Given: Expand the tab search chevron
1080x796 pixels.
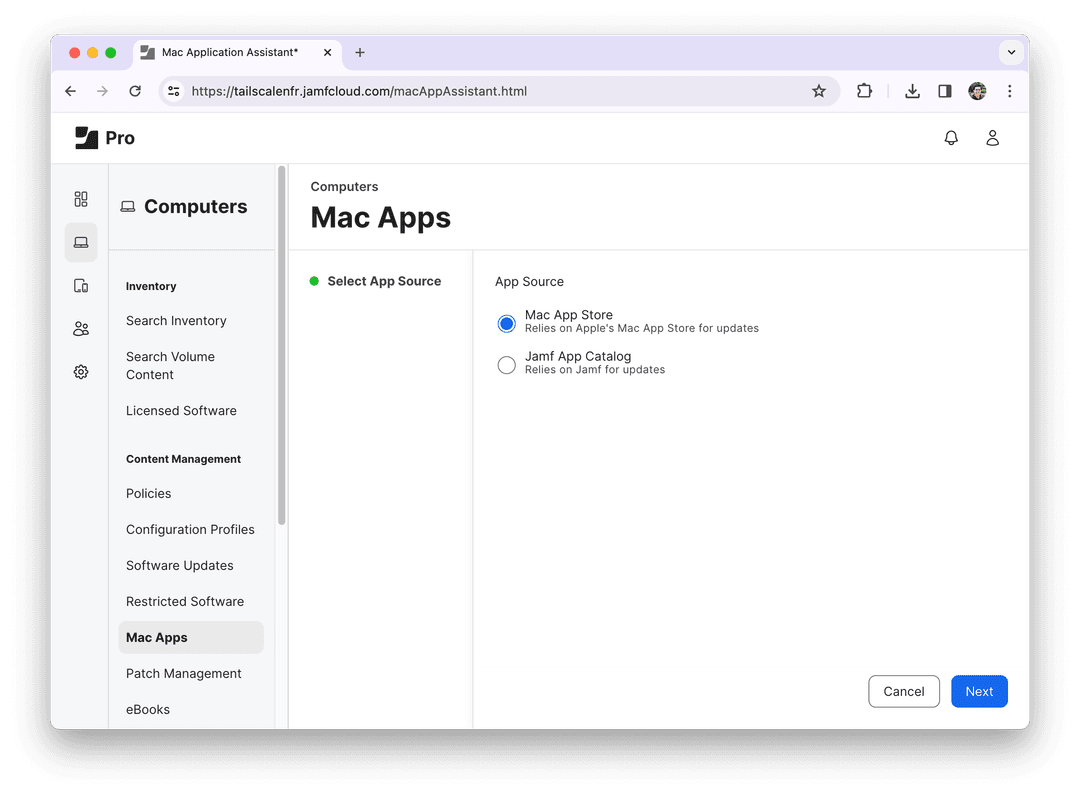Looking at the screenshot, I should (x=1011, y=52).
